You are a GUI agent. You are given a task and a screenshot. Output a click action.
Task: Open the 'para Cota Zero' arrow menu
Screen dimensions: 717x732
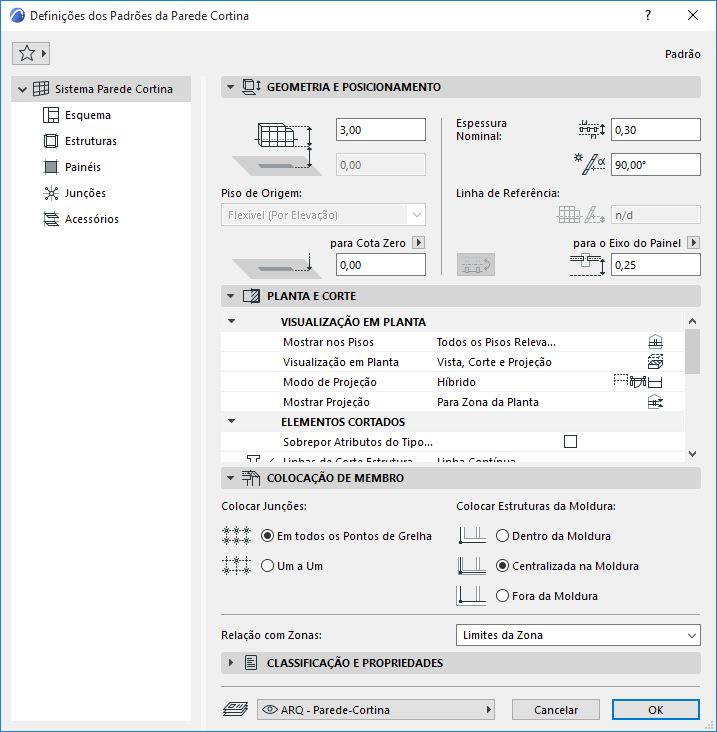pos(418,243)
